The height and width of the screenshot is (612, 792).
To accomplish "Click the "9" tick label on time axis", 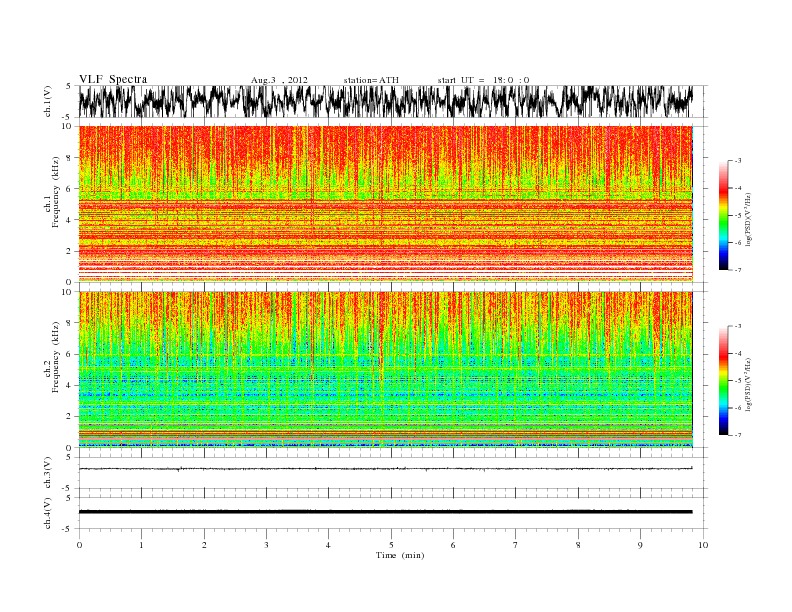I will coord(640,545).
